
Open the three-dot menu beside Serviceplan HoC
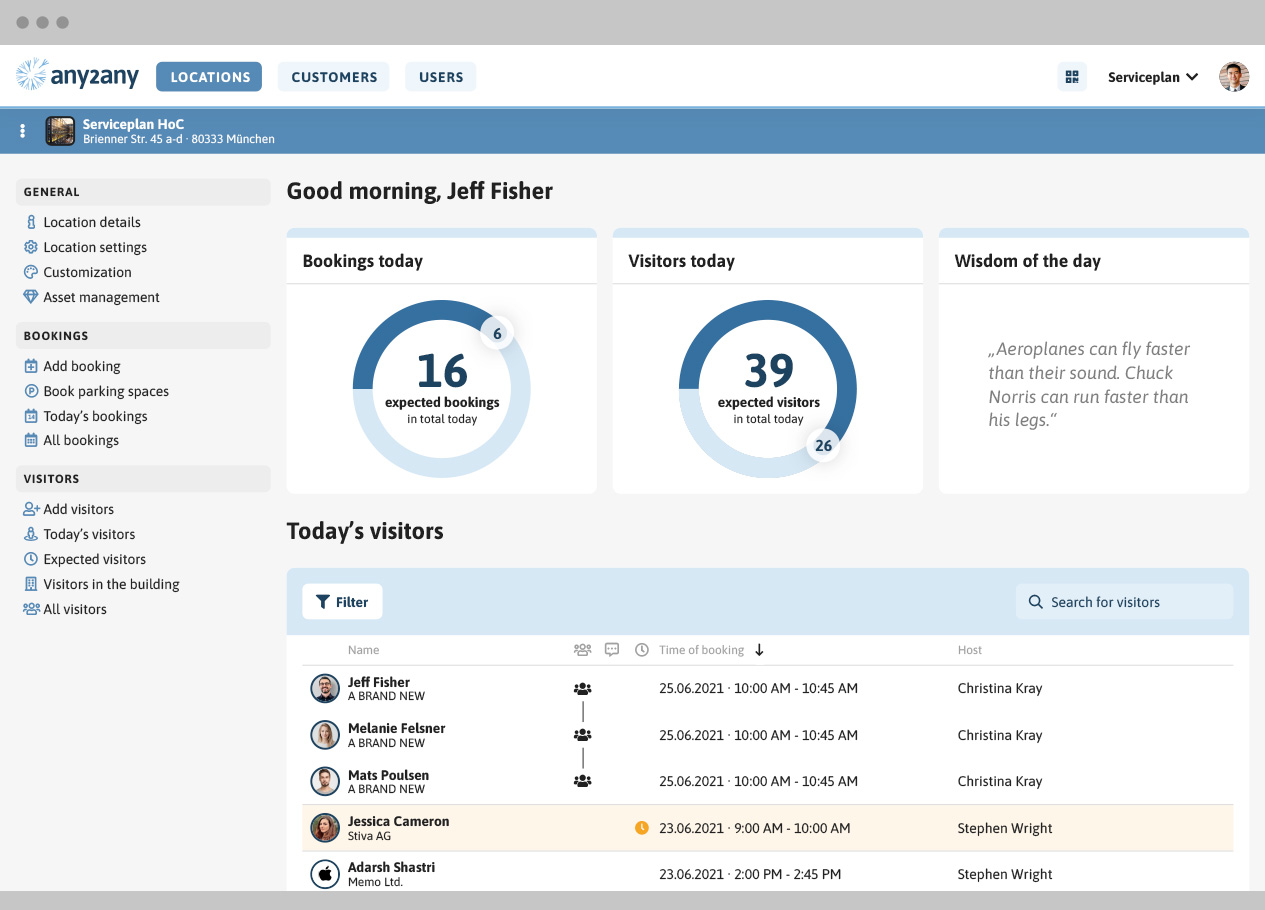tap(23, 131)
